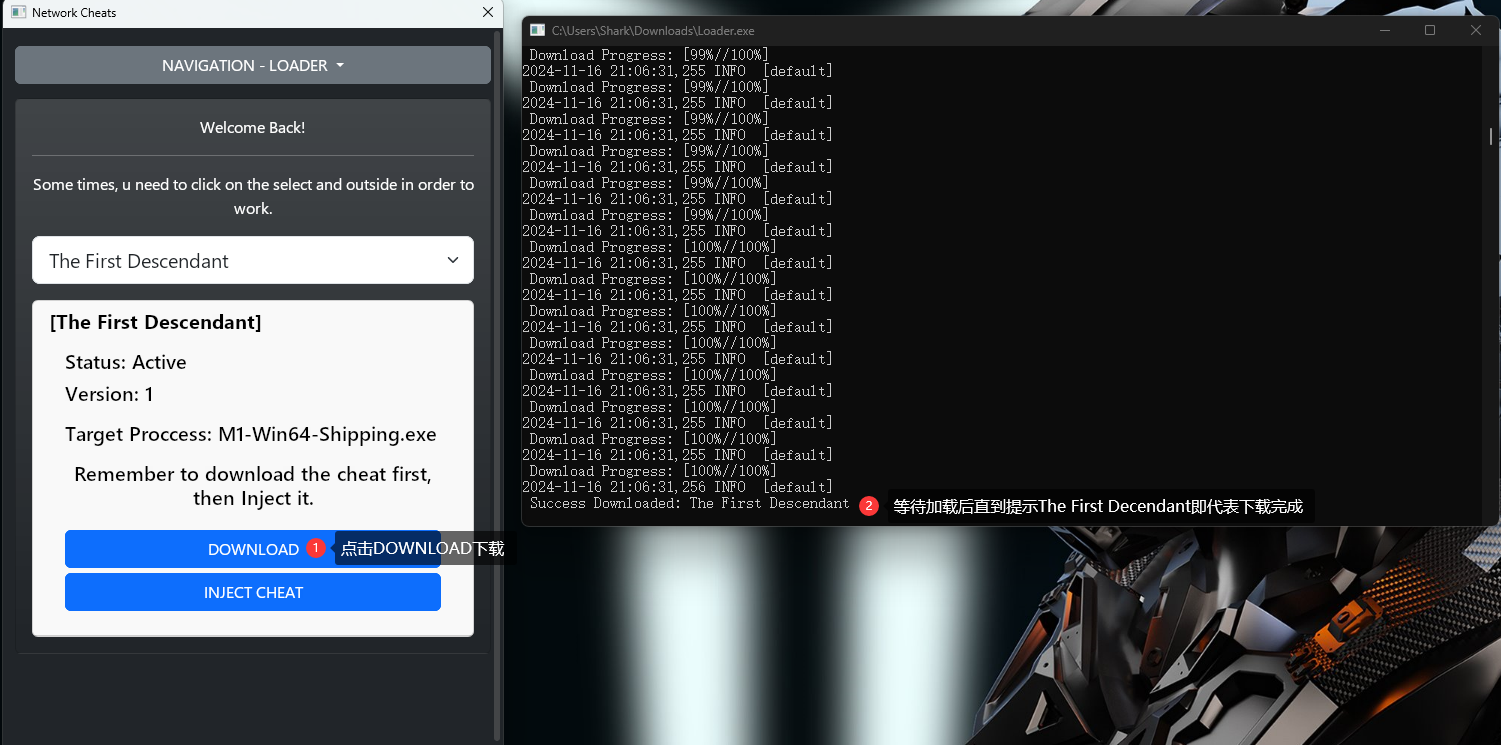Open The First Descendant game select box

pos(252,261)
